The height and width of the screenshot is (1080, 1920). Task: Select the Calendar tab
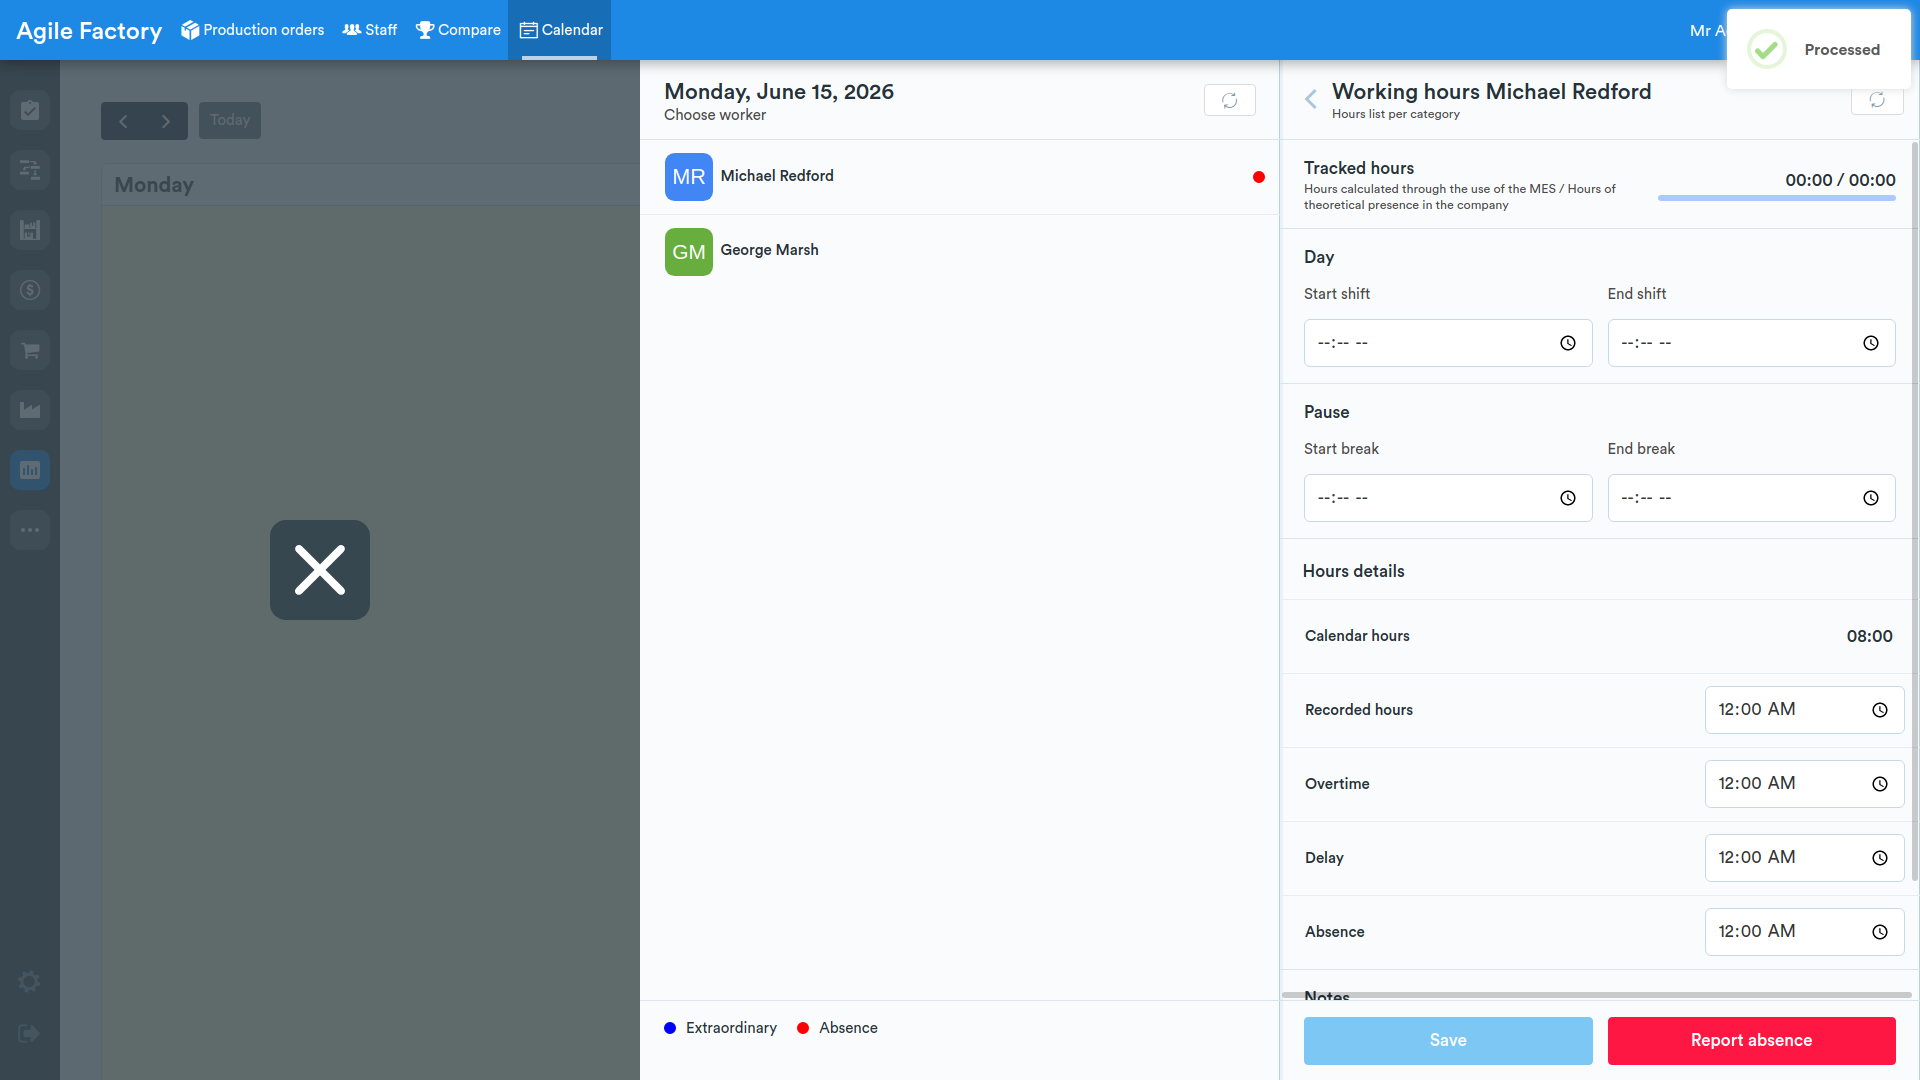coord(560,30)
